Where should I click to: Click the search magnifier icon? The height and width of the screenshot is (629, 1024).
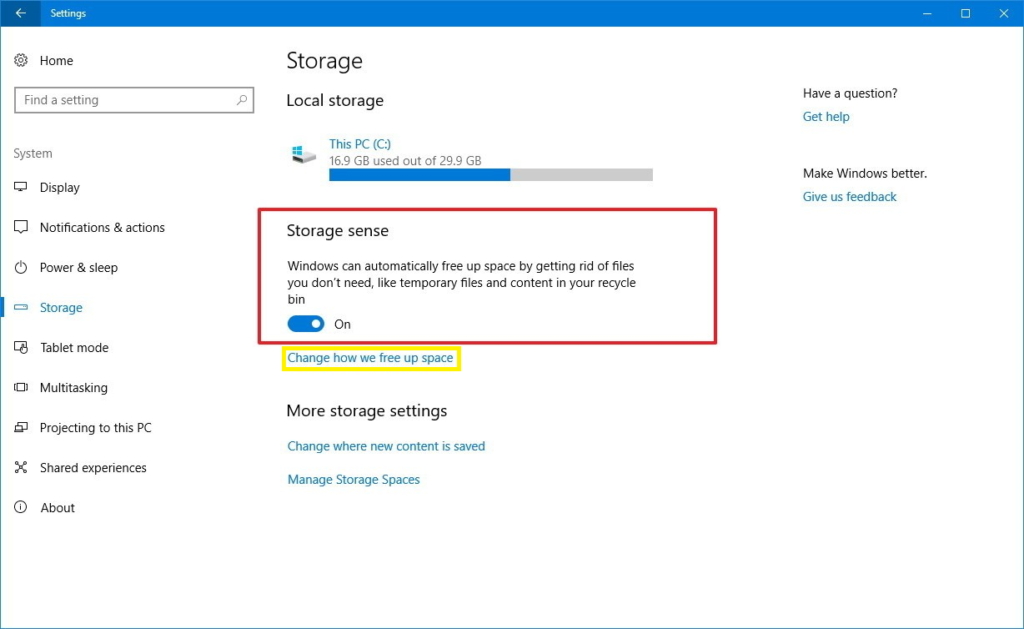pyautogui.click(x=242, y=100)
